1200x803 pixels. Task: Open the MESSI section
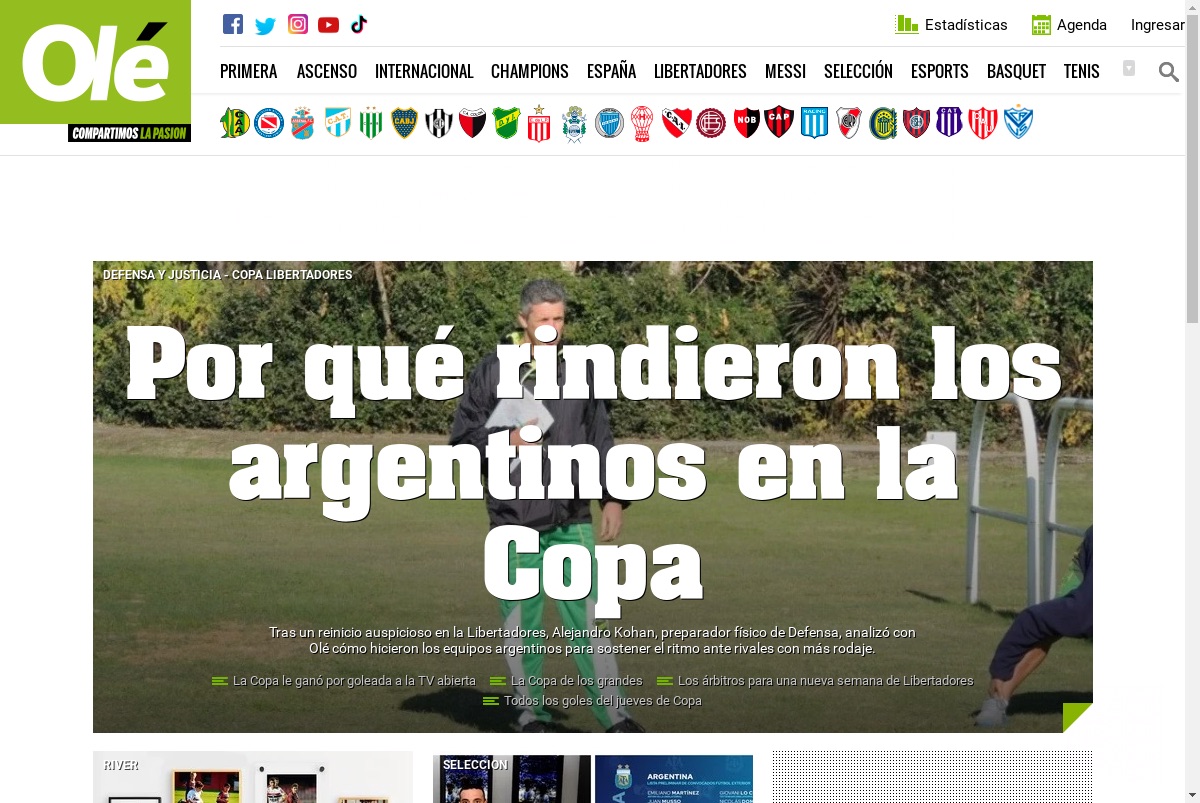pos(785,71)
